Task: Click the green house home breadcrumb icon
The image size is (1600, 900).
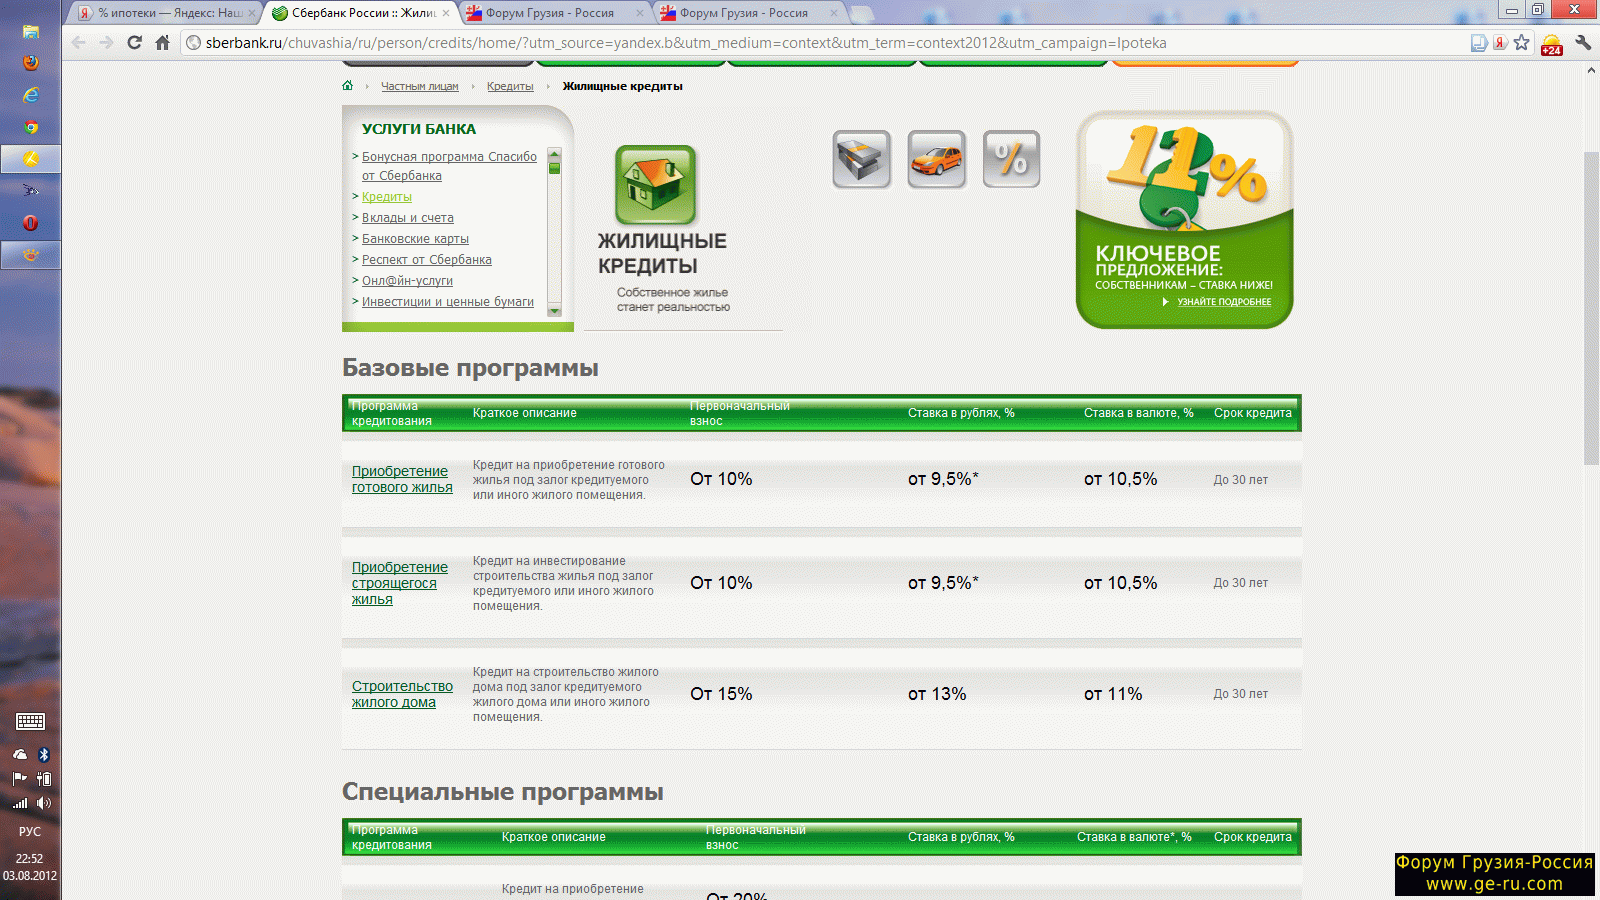Action: click(x=348, y=86)
